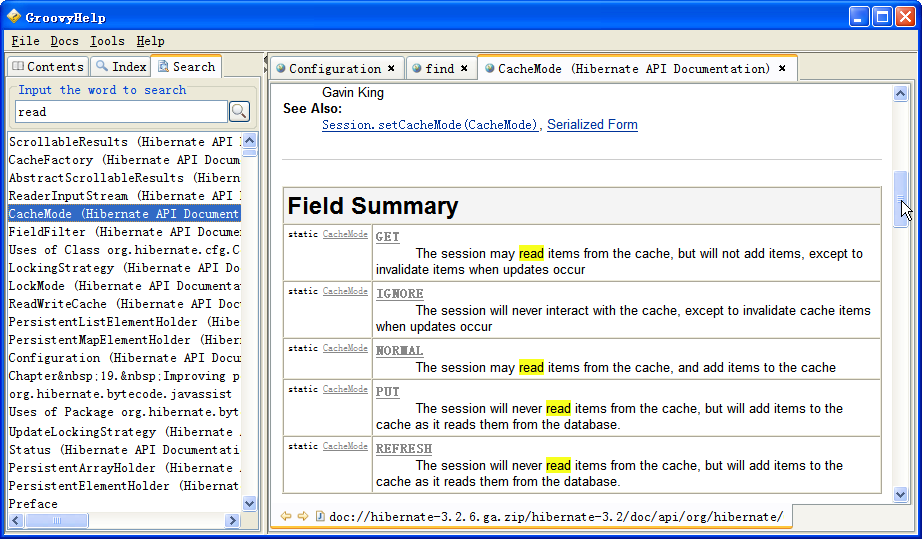Screen dimensions: 922x539
Task: Click the document icon beside the address
Action: click(320, 516)
